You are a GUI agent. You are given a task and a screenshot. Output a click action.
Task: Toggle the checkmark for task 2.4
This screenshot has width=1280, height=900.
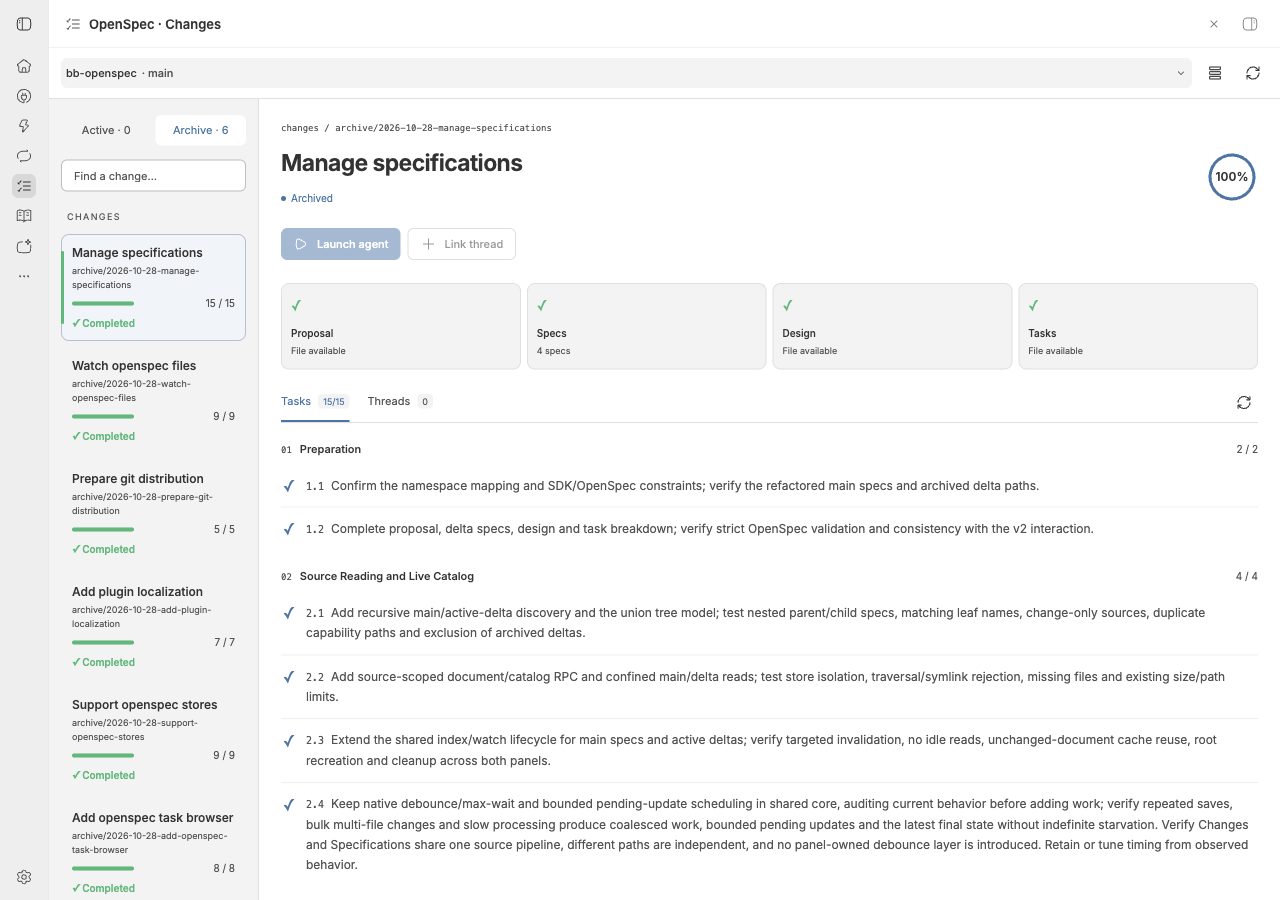point(288,804)
